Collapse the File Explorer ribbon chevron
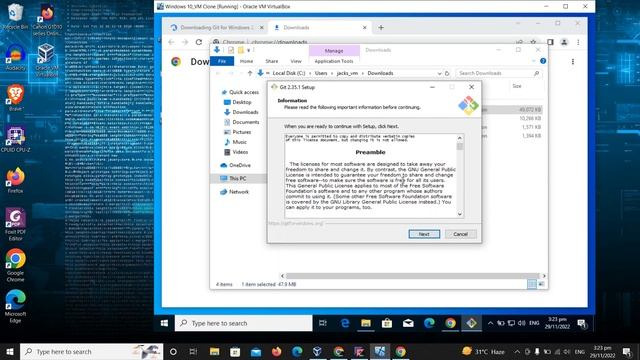The width and height of the screenshot is (640, 360). [x=533, y=61]
